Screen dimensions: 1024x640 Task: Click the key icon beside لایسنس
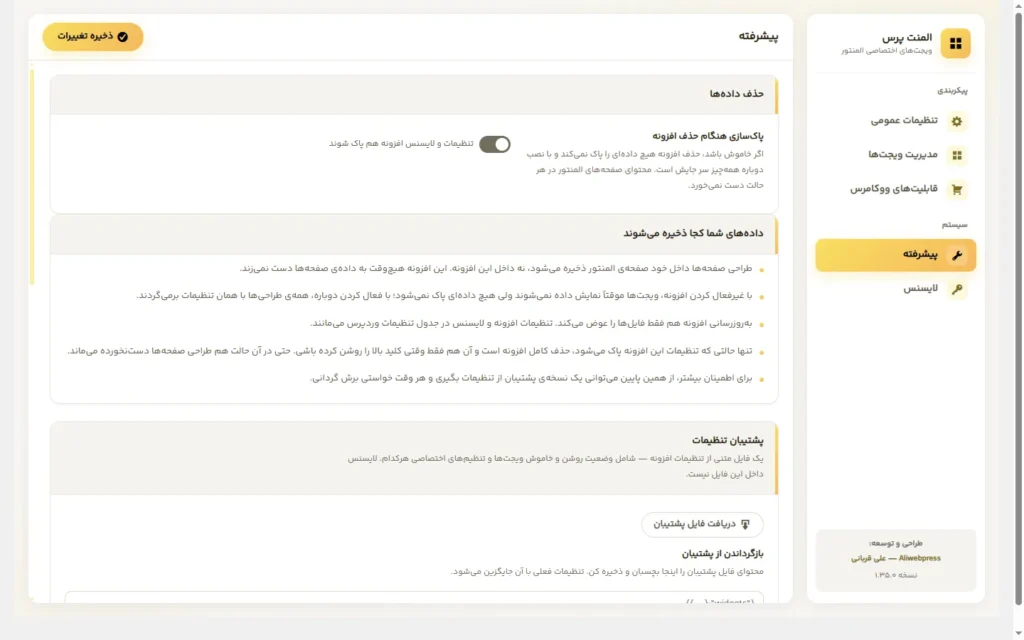[x=957, y=289]
